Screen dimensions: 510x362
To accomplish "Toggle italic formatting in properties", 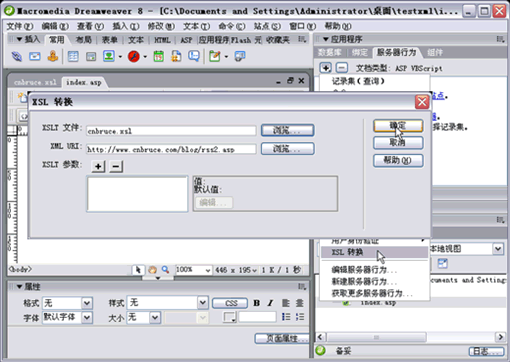I will pos(270,303).
